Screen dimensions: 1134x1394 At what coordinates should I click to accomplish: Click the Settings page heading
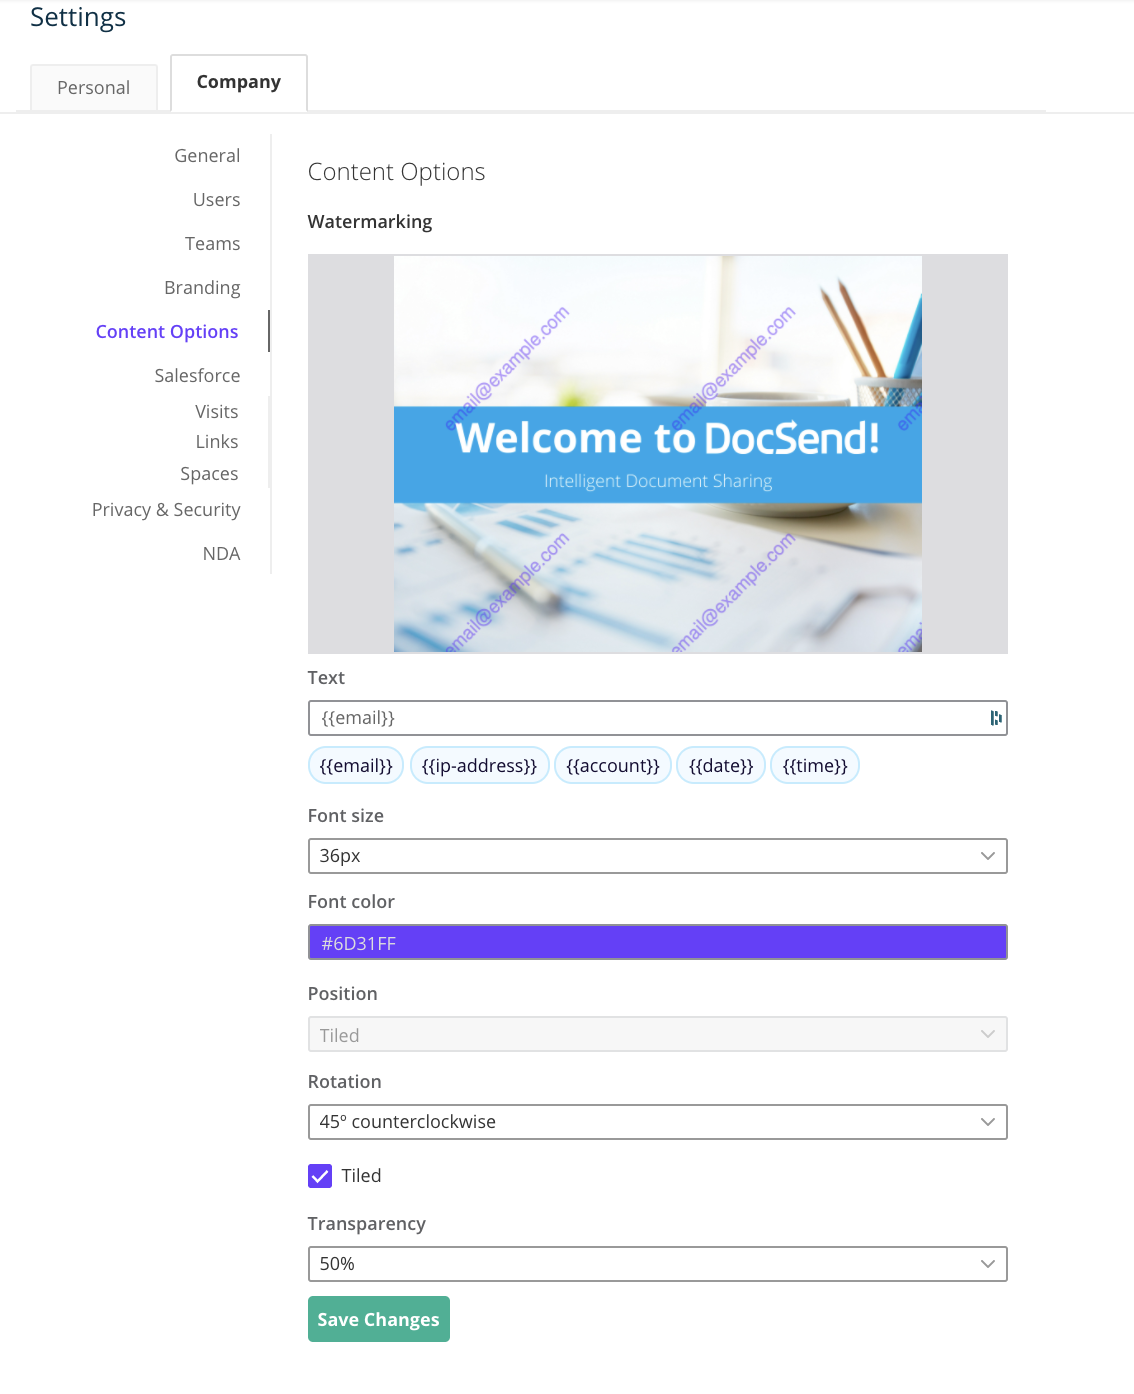pyautogui.click(x=78, y=18)
